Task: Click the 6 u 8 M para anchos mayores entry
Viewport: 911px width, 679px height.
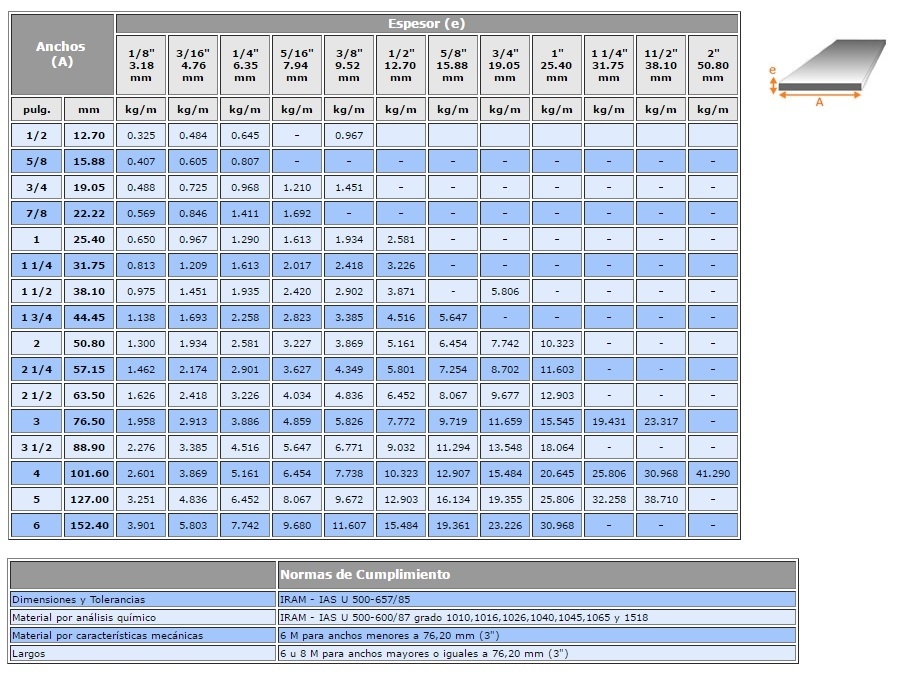Action: [537, 653]
